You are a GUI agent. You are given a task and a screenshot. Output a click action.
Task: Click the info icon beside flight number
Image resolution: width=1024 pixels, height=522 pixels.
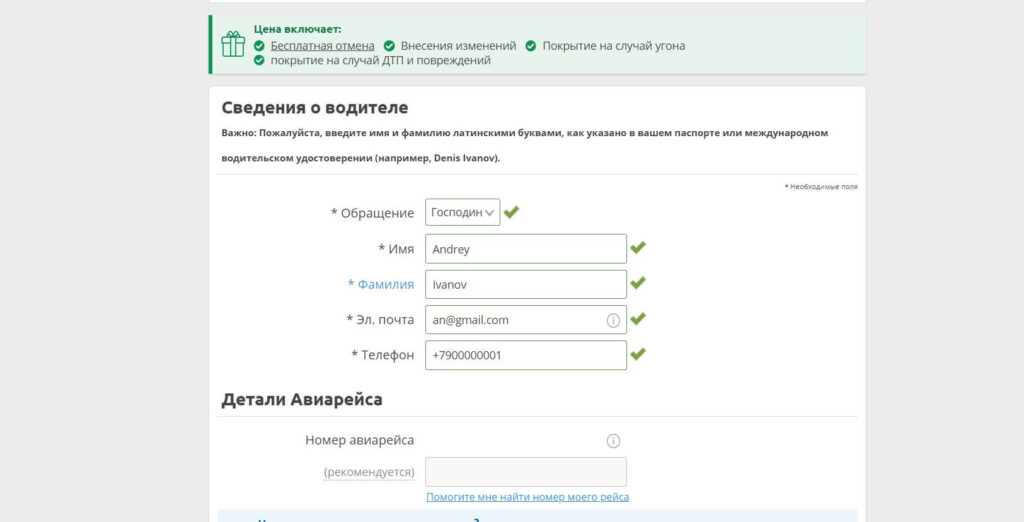[613, 441]
